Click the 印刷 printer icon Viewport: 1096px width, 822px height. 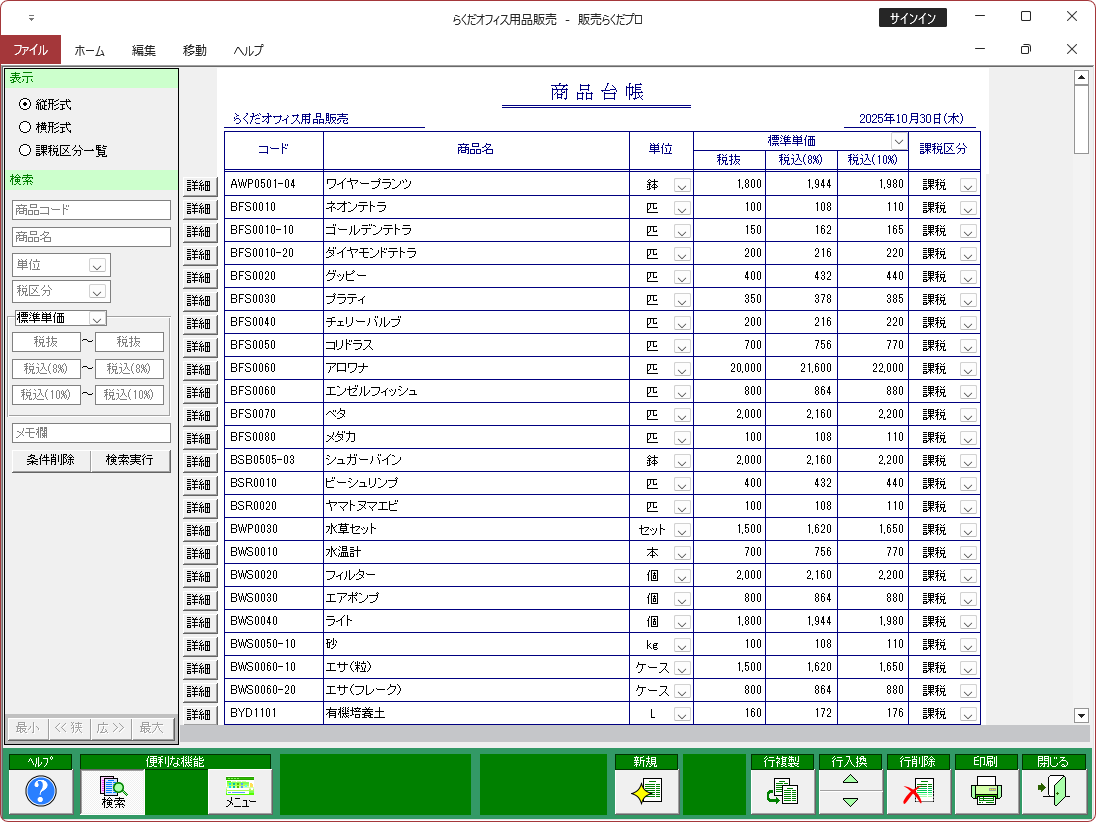(x=986, y=791)
